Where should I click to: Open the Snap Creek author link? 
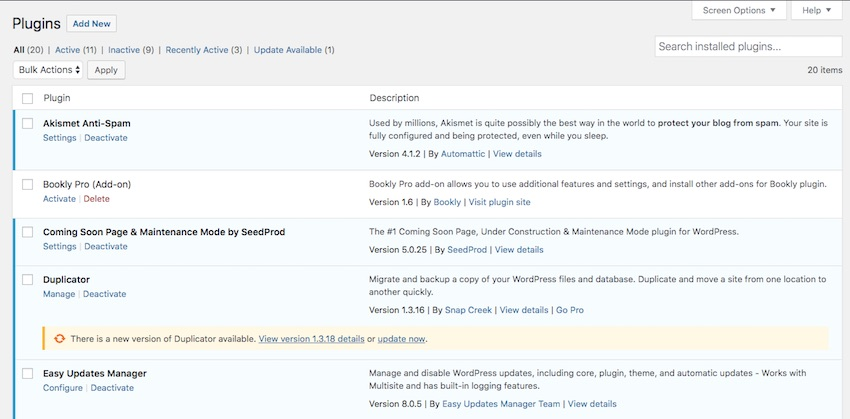[468, 310]
